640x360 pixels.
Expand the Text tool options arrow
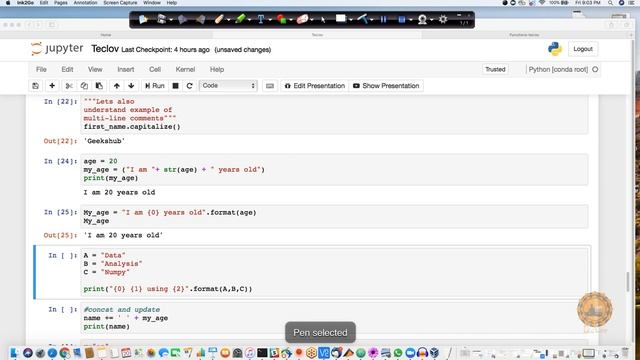(269, 20)
